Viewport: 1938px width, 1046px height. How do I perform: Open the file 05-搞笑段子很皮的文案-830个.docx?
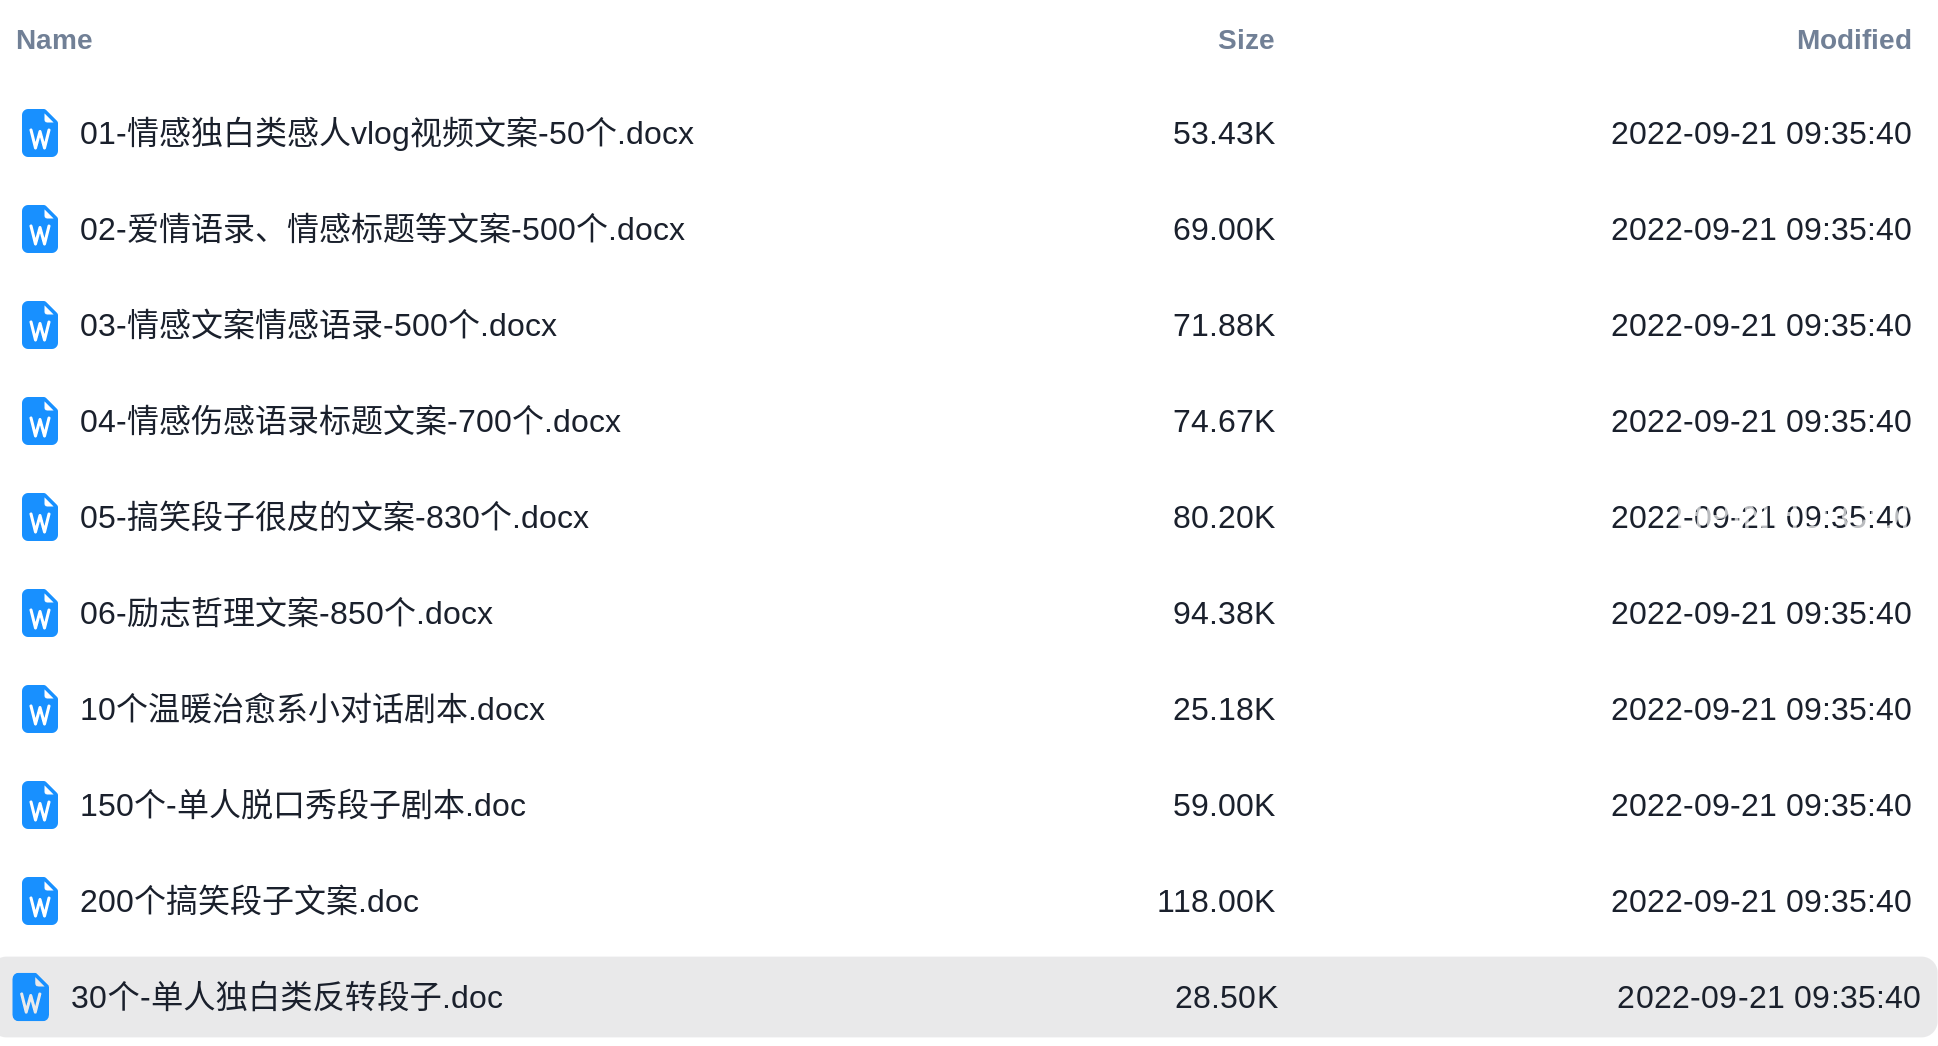click(x=334, y=517)
